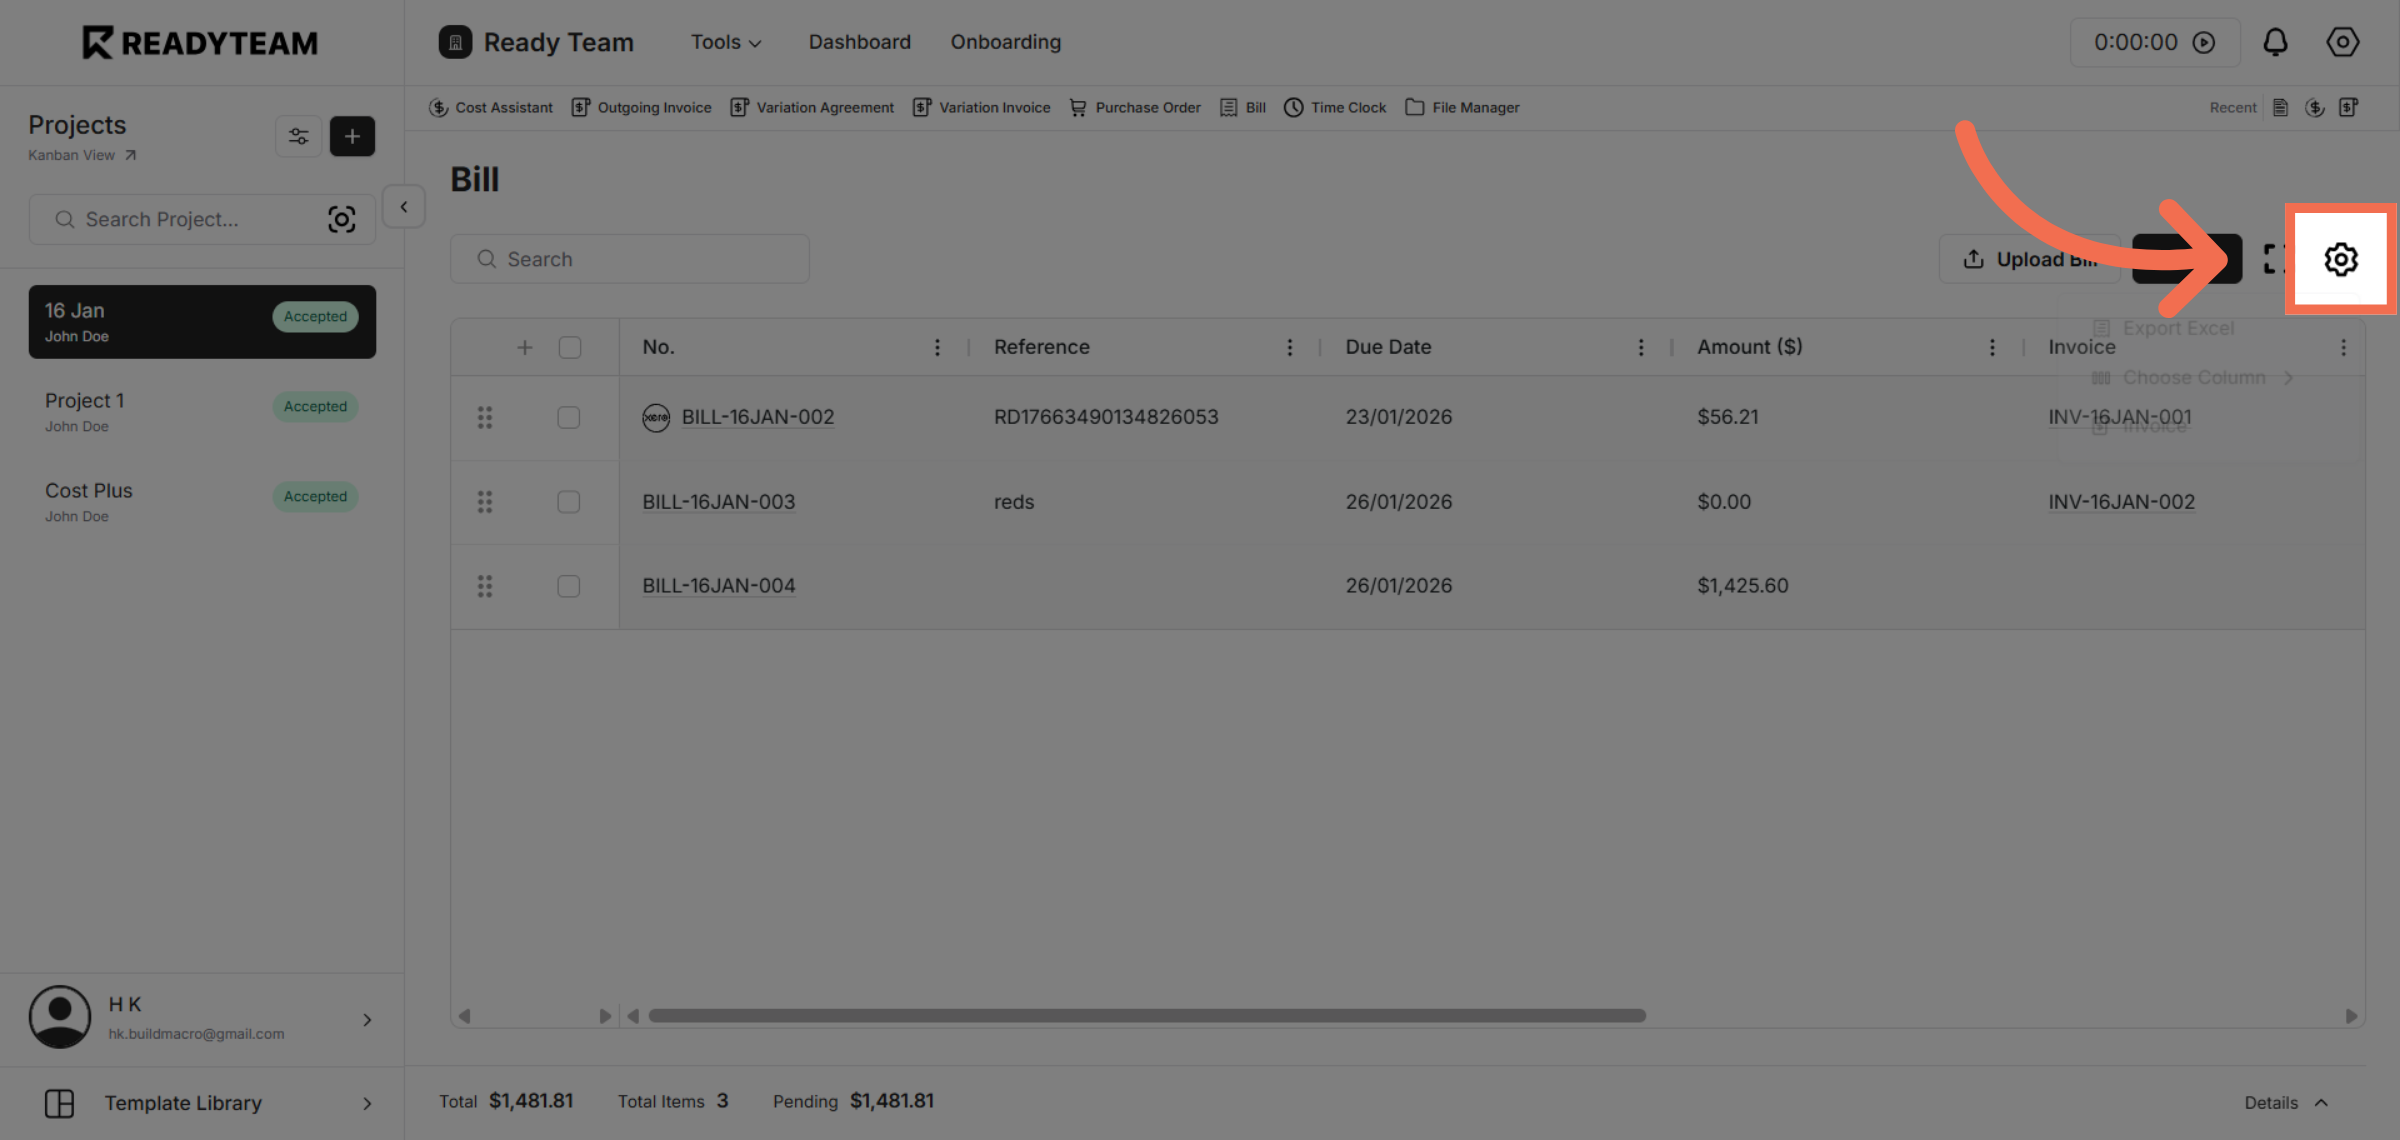Expand the Details panel chevron

click(2321, 1102)
